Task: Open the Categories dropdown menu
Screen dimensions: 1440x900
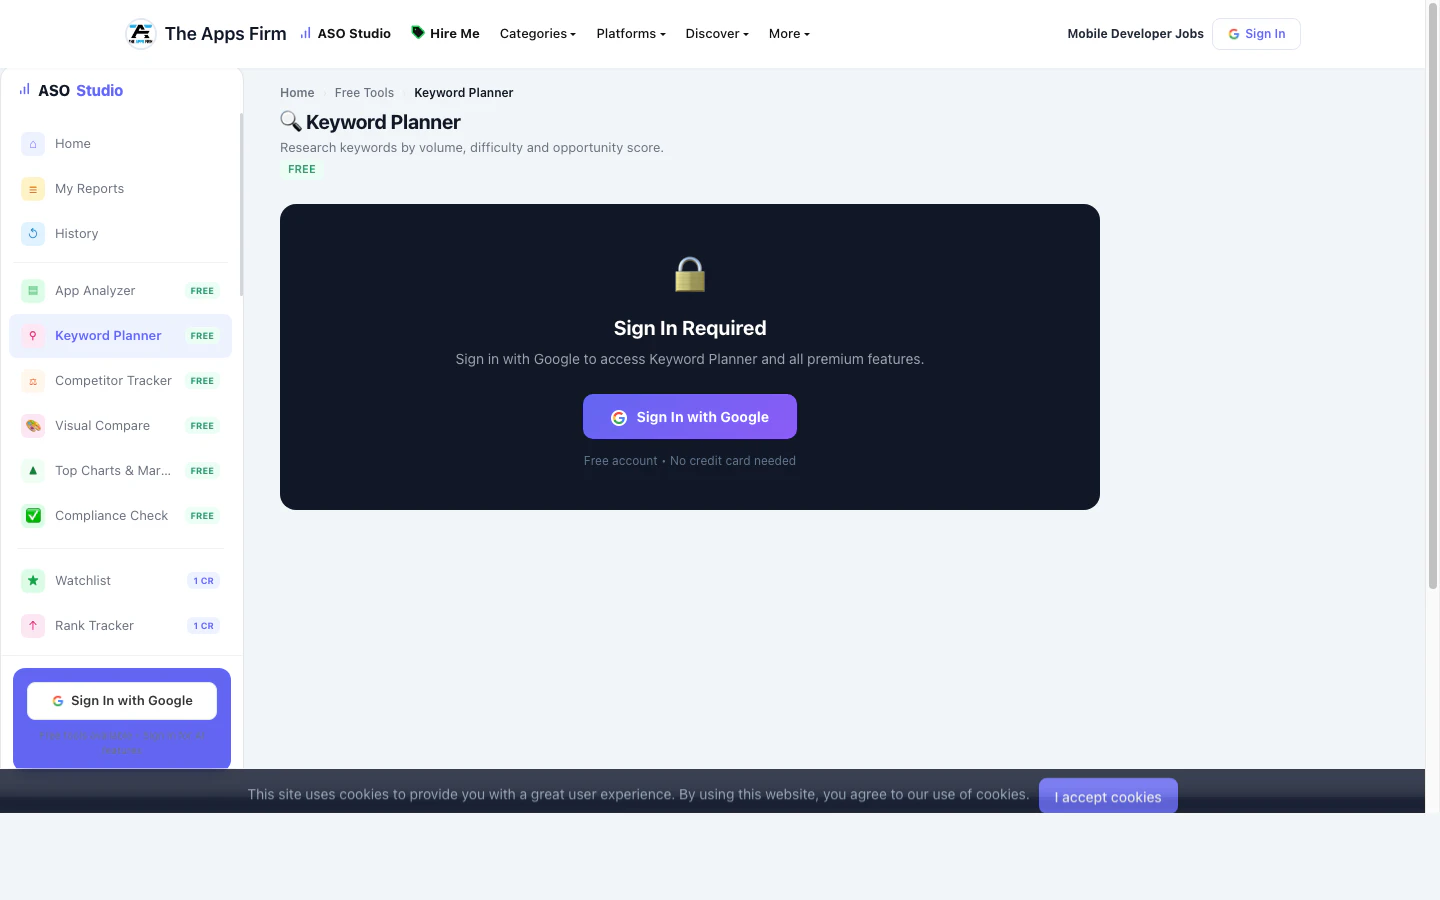Action: click(x=538, y=34)
